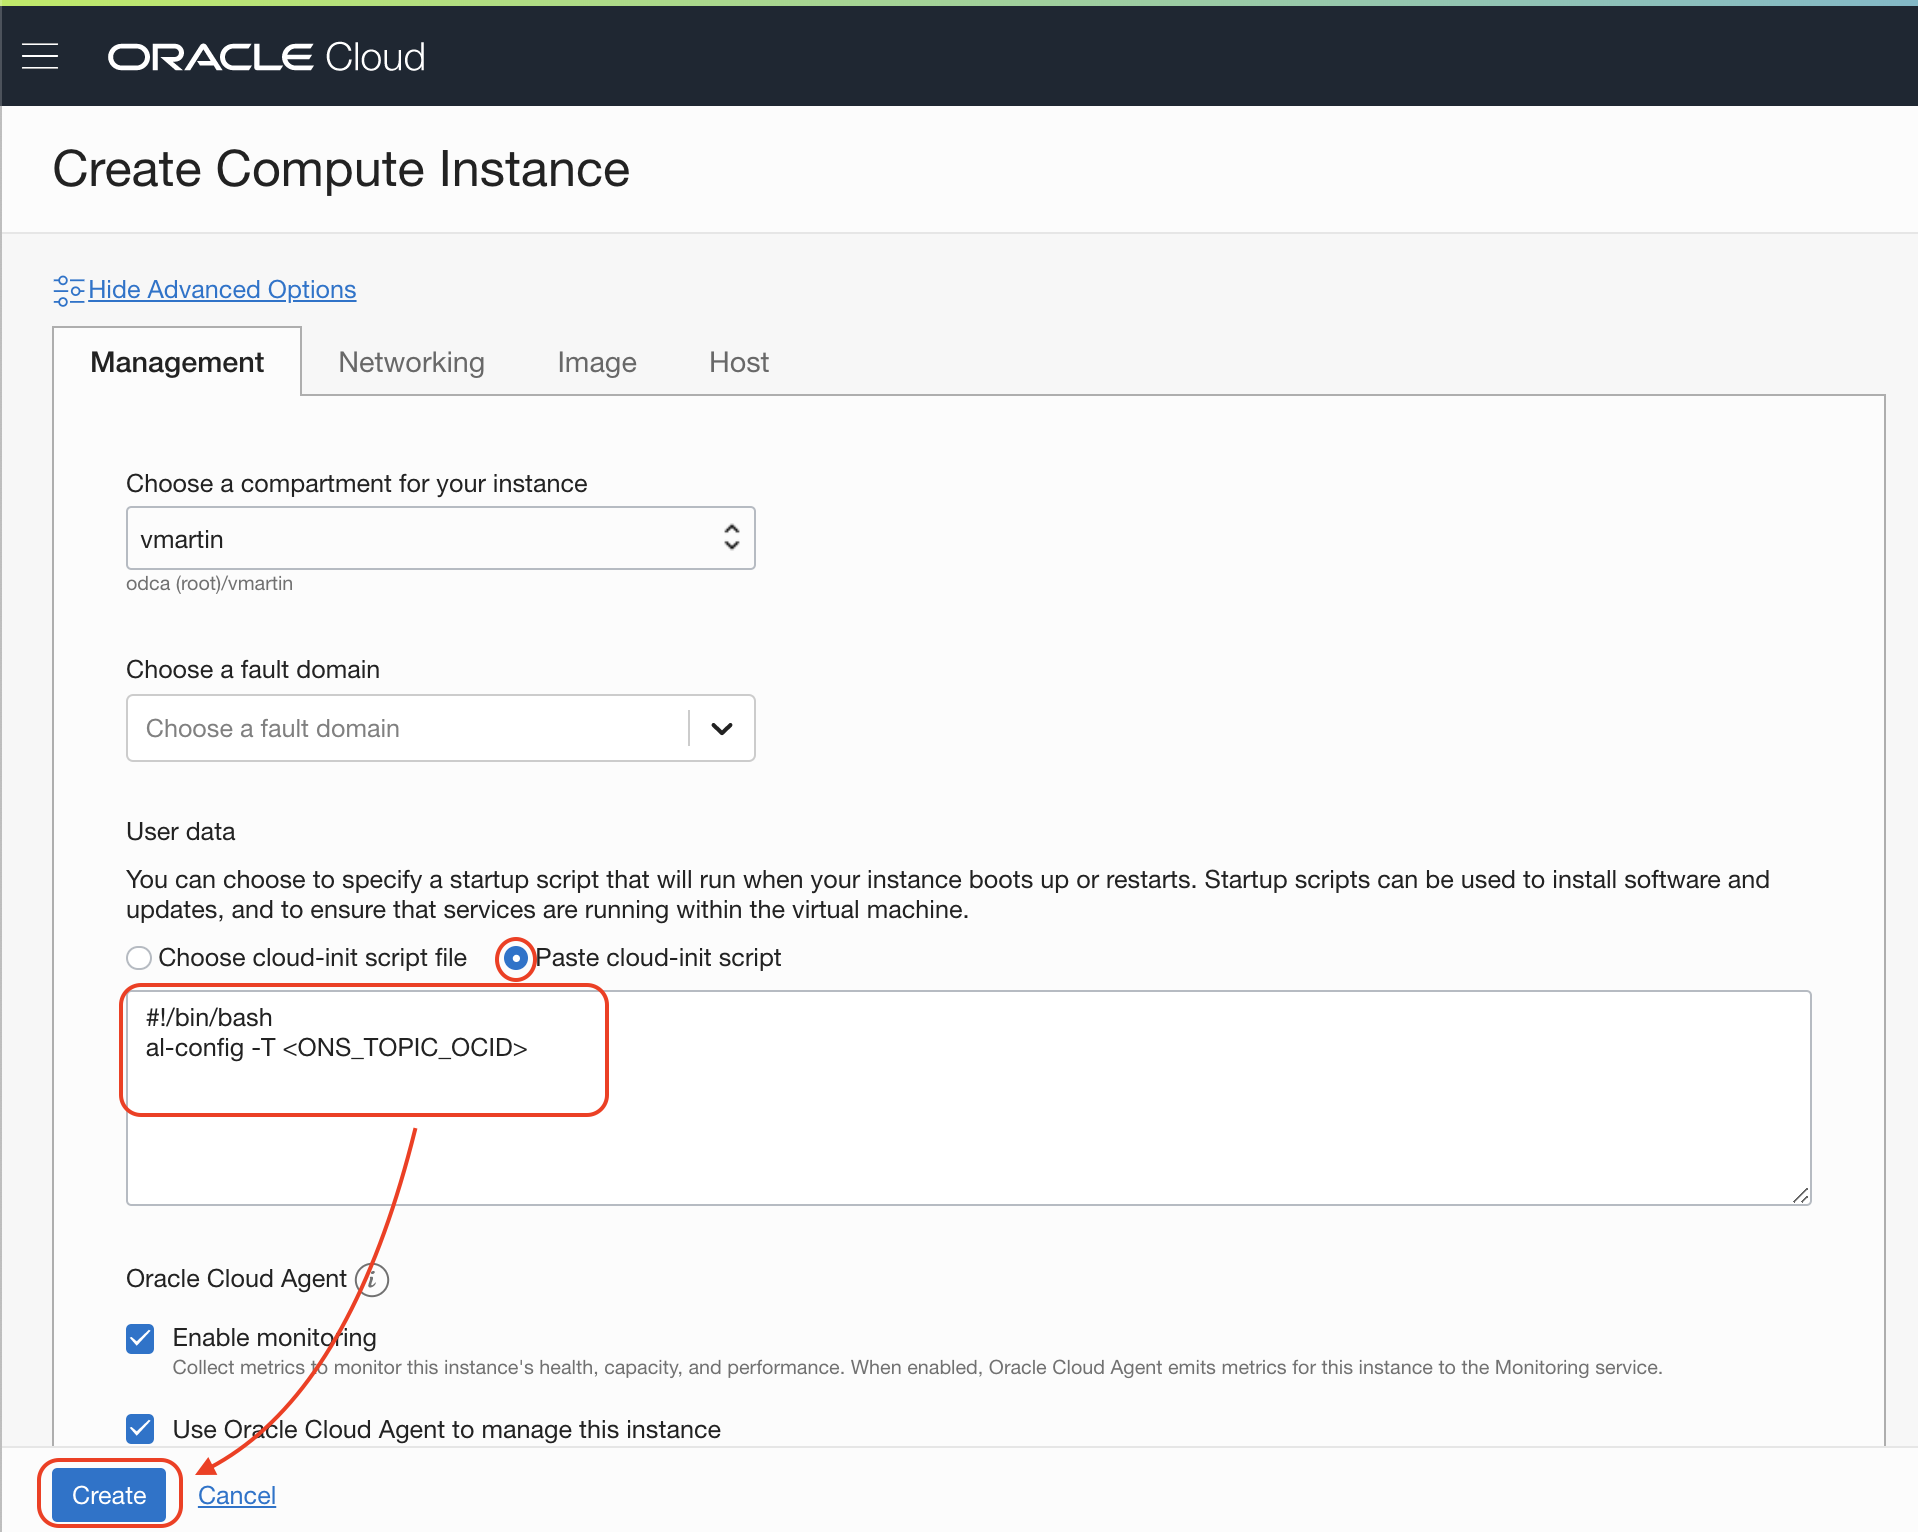Click the advanced options sliders icon
1918x1532 pixels.
coord(68,290)
